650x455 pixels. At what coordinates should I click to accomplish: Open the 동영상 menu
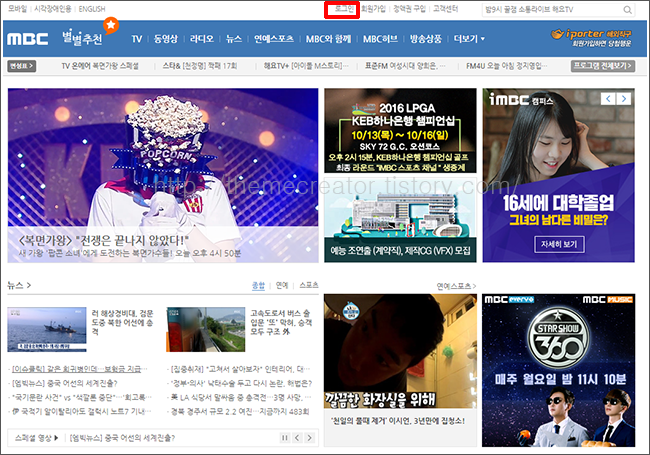point(166,39)
